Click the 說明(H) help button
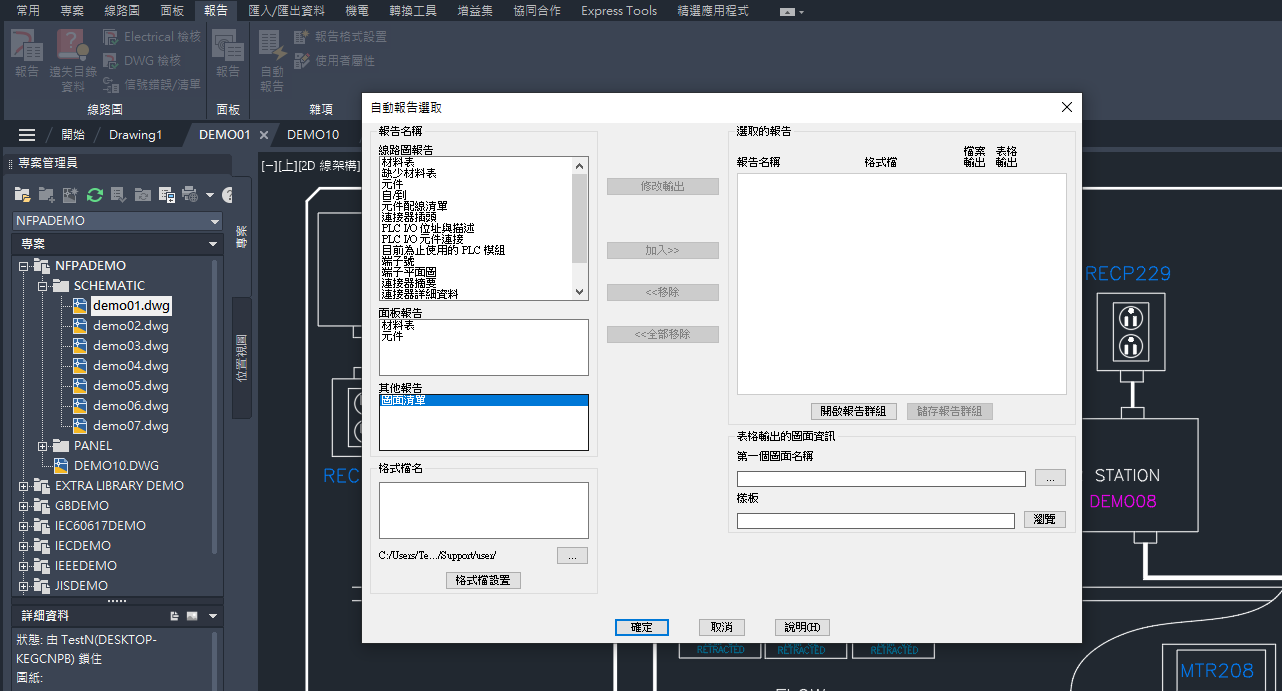 click(802, 627)
